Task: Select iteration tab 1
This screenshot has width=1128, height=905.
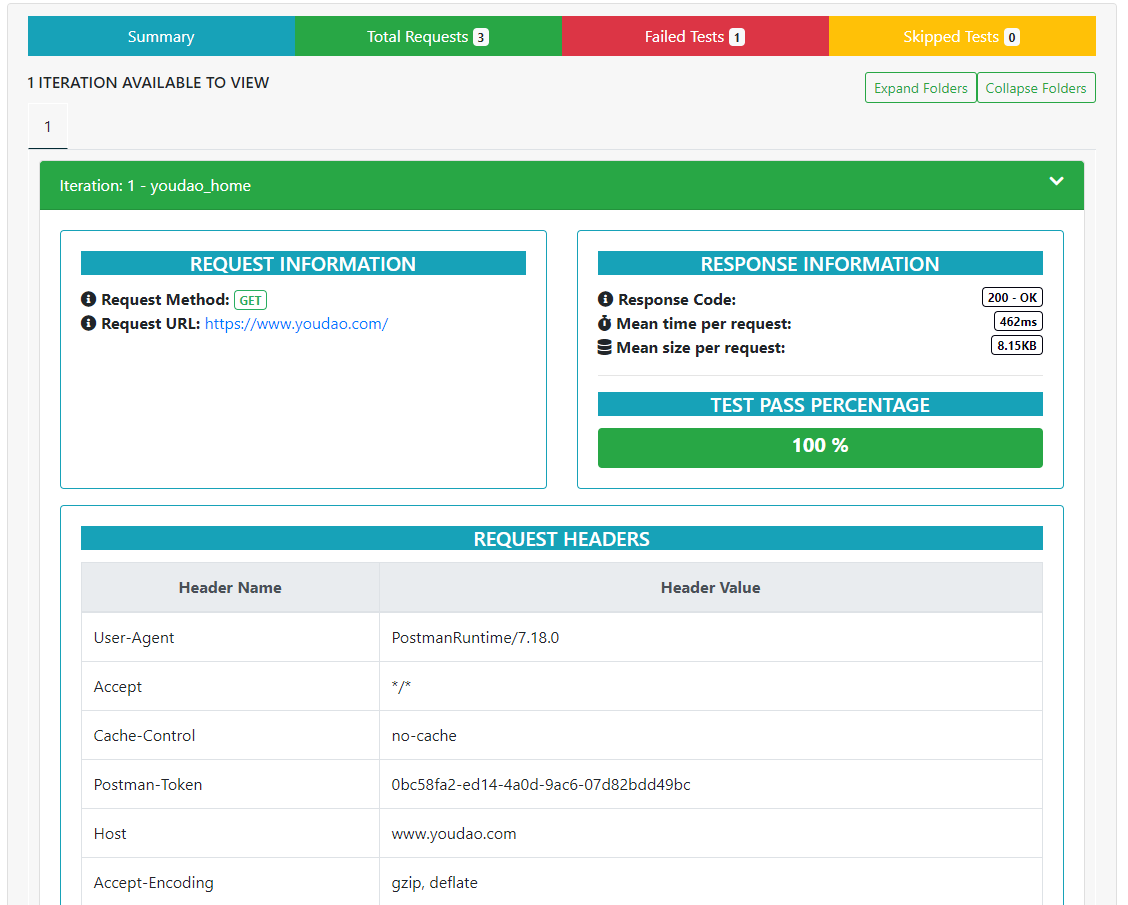Action: point(47,127)
